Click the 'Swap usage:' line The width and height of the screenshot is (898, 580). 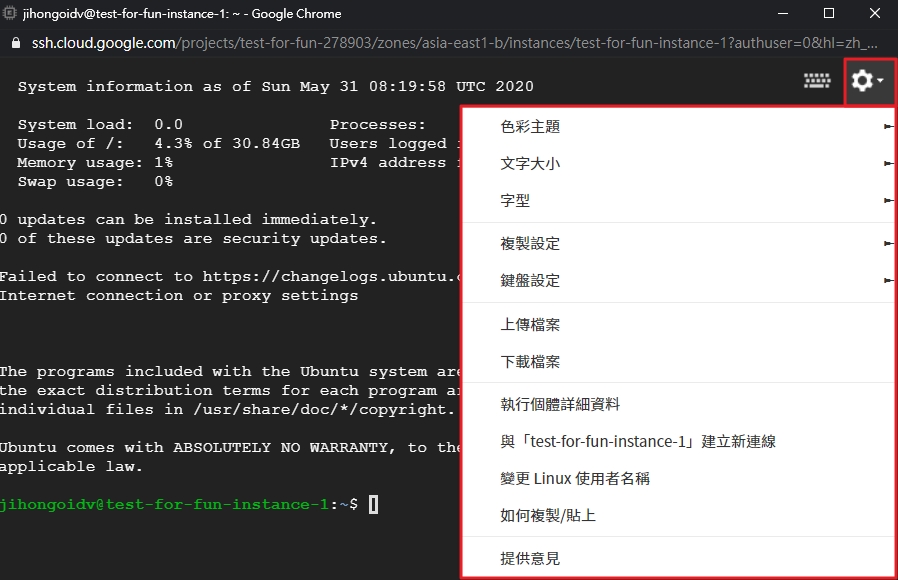(x=95, y=182)
